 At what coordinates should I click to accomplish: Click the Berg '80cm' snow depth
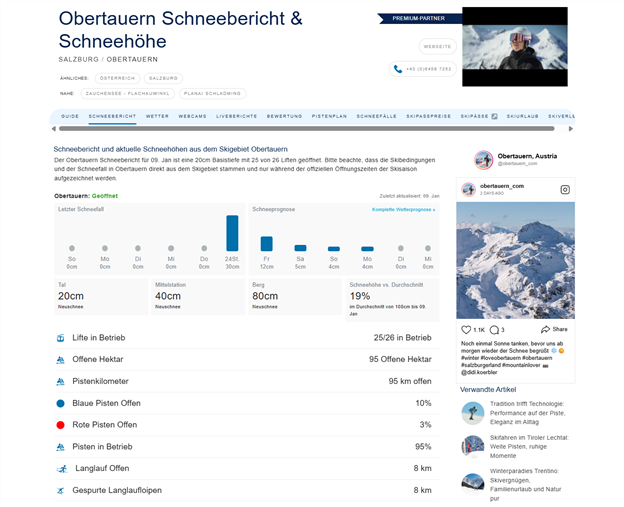tap(265, 296)
